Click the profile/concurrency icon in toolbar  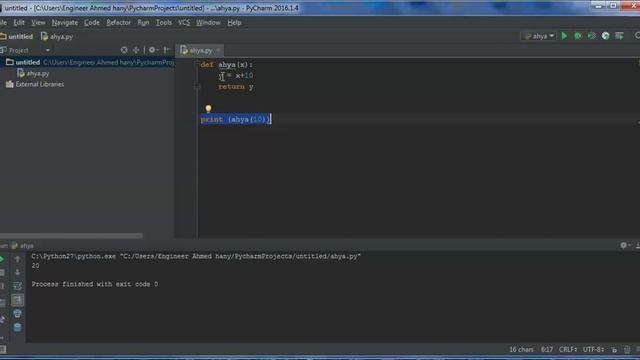605,36
